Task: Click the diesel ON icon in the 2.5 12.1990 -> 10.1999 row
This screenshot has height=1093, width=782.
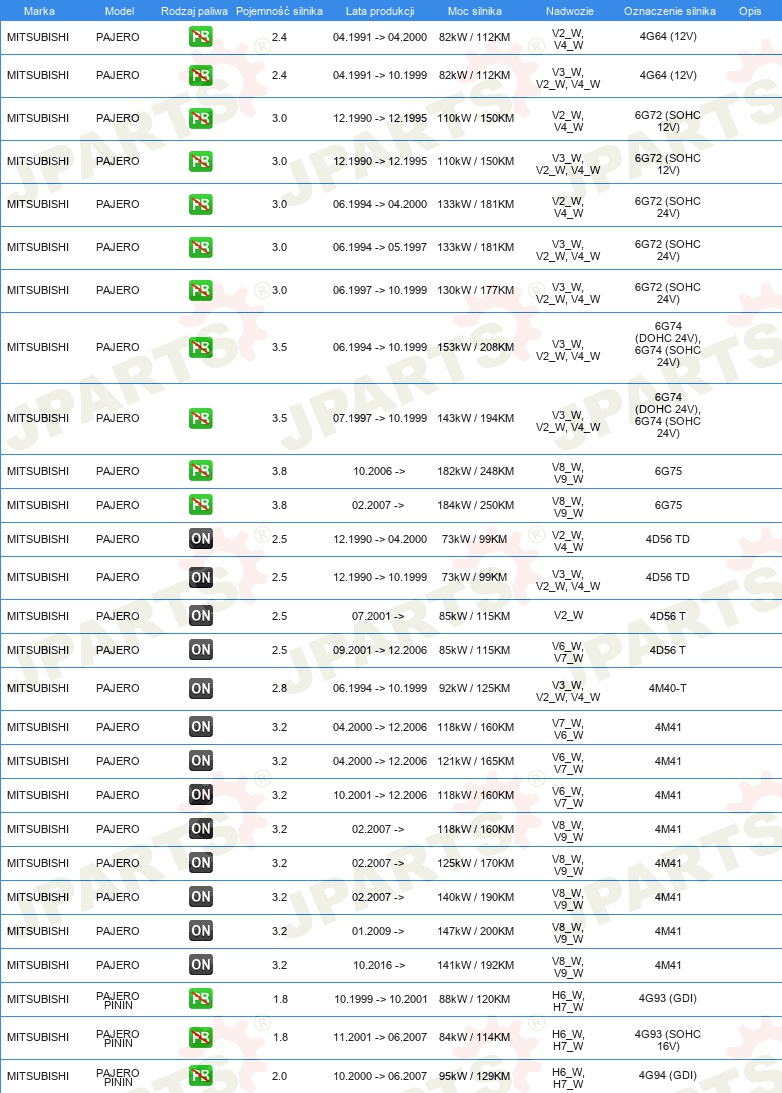Action: click(201, 577)
